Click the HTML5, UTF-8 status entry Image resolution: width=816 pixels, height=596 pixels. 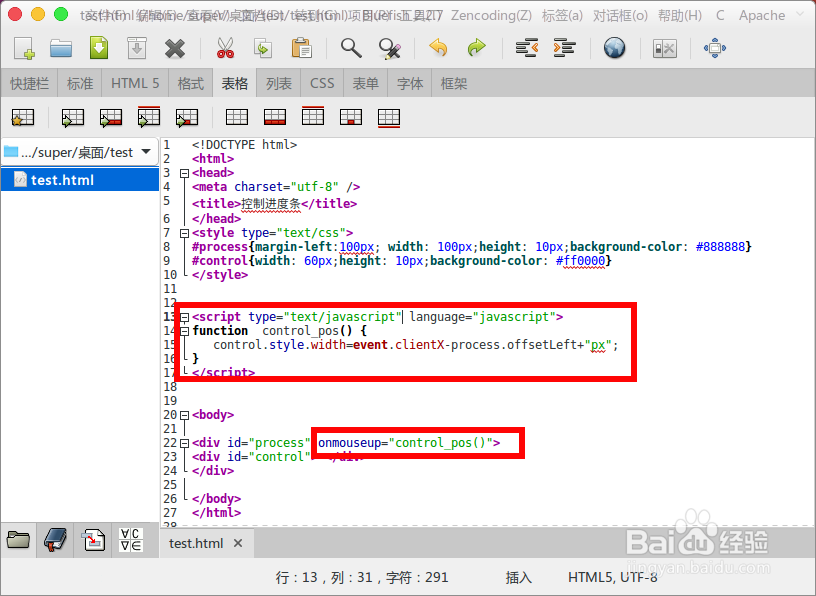pos(613,577)
